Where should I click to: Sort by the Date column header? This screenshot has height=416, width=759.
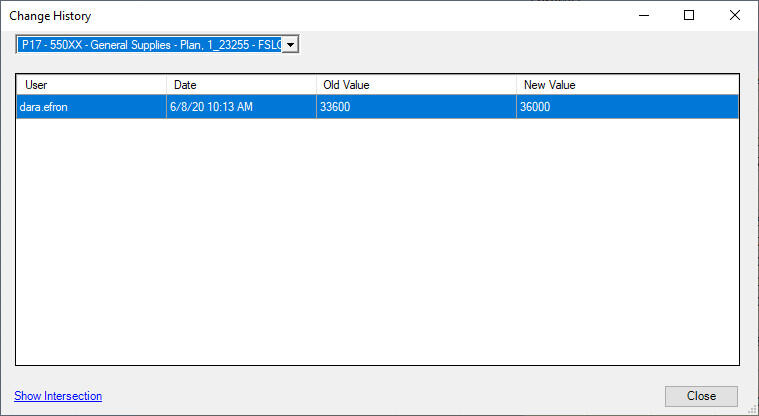(241, 85)
